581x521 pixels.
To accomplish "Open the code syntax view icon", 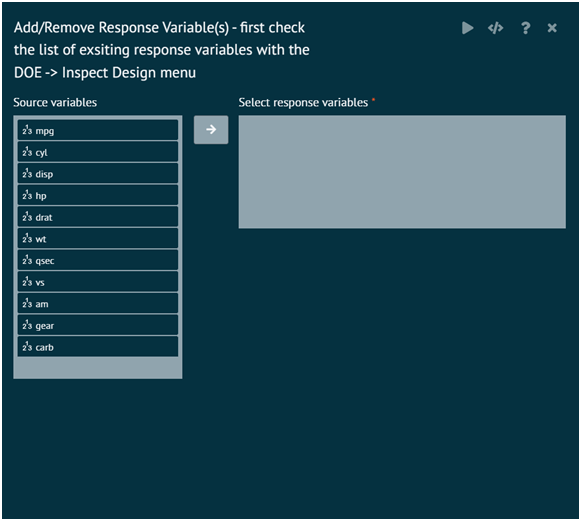I will tap(495, 28).
